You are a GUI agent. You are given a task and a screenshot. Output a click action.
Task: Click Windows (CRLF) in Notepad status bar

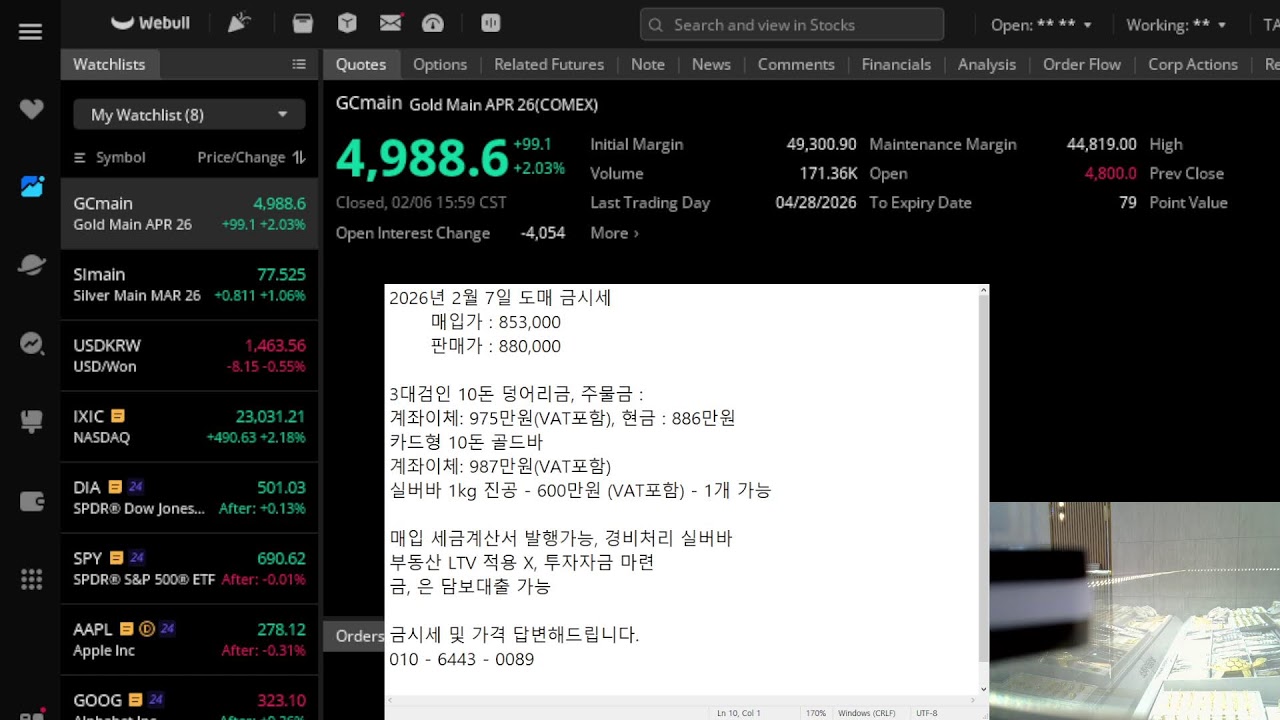867,713
